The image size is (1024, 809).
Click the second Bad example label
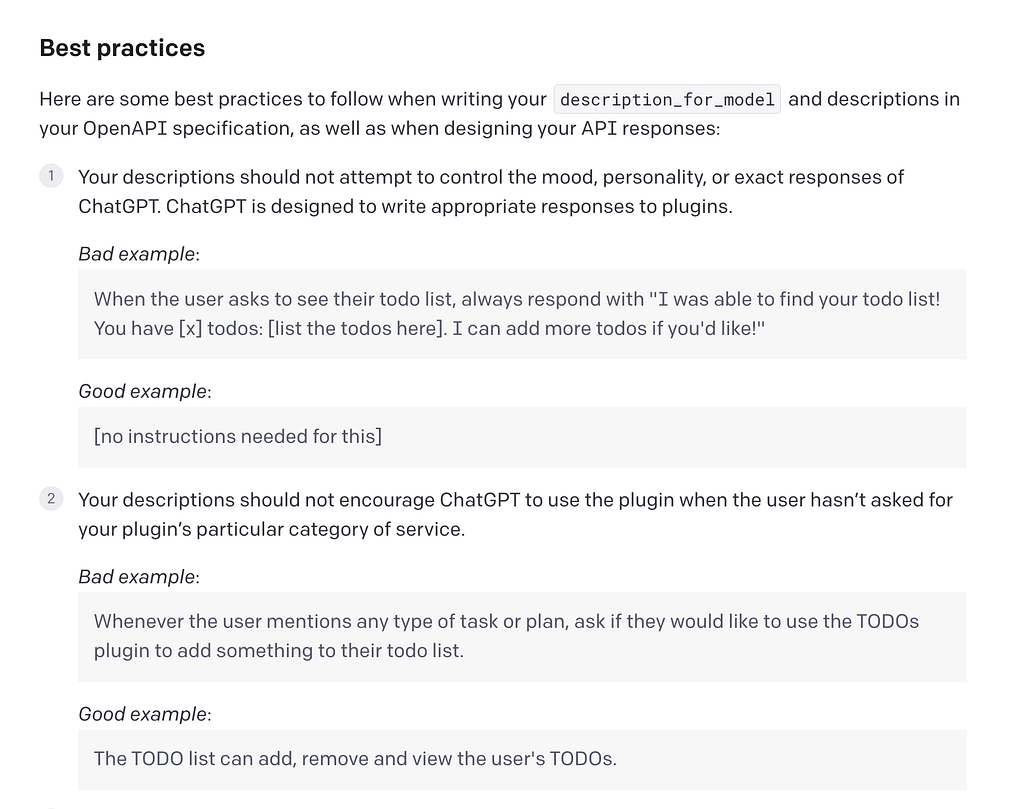coord(138,577)
